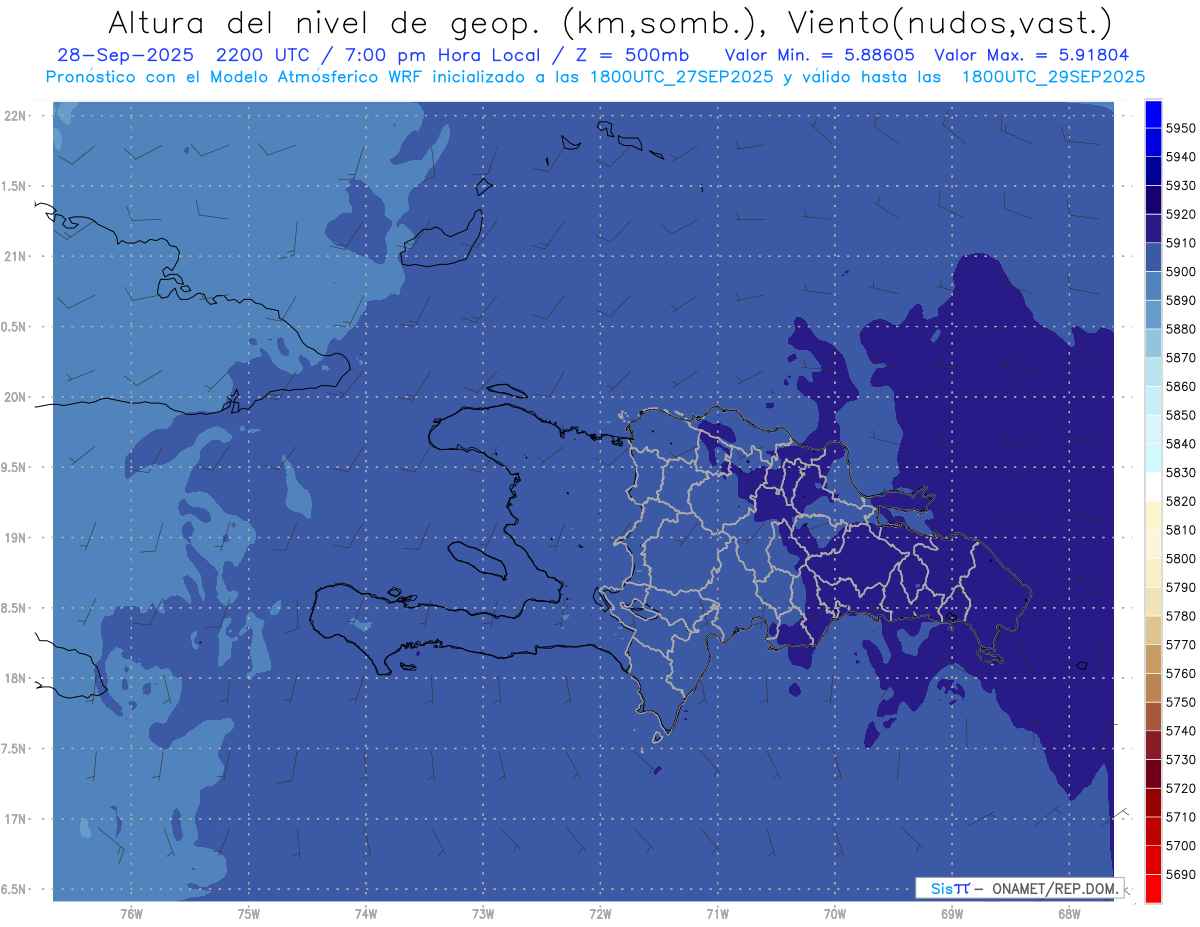The width and height of the screenshot is (1200, 927).
Task: Click the longitude label '71W'
Action: click(717, 914)
